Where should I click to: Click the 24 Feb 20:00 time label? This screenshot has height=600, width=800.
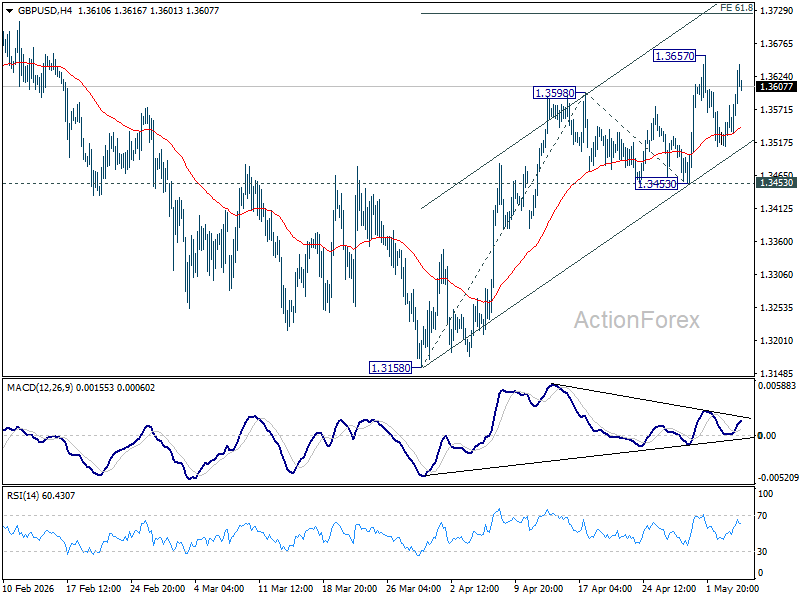[x=158, y=589]
